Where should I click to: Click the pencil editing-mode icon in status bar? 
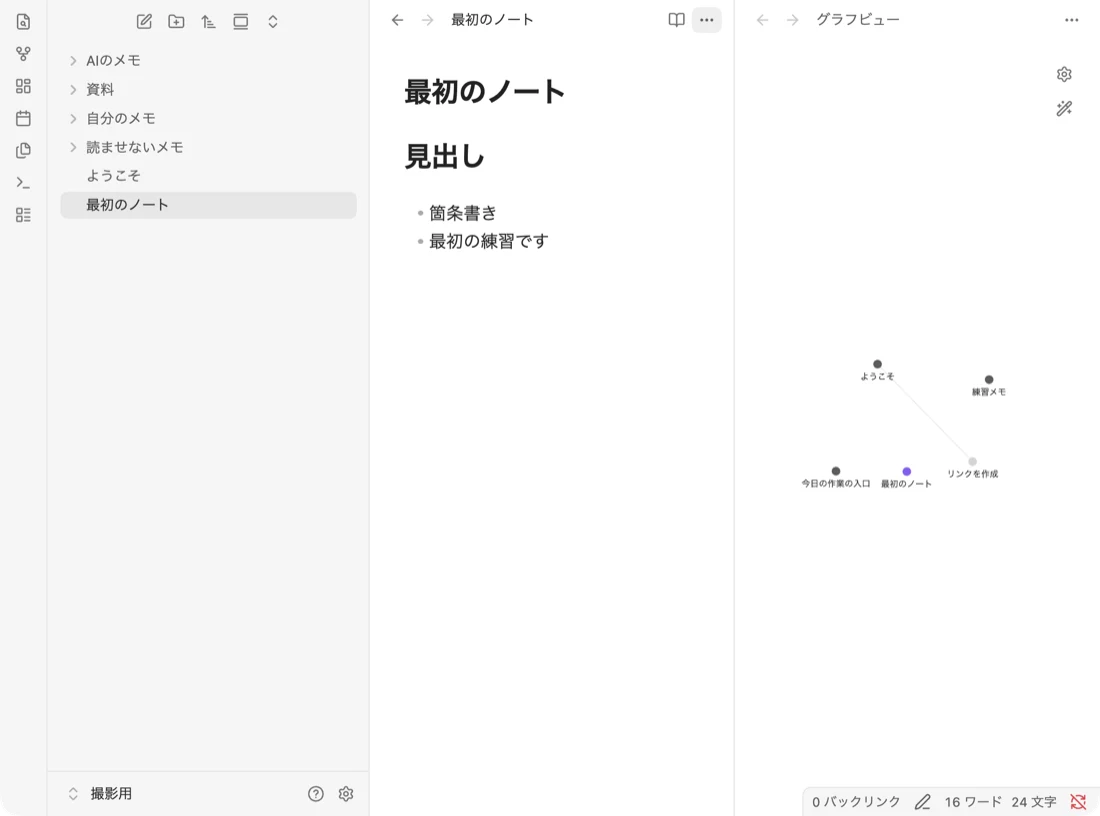click(923, 801)
